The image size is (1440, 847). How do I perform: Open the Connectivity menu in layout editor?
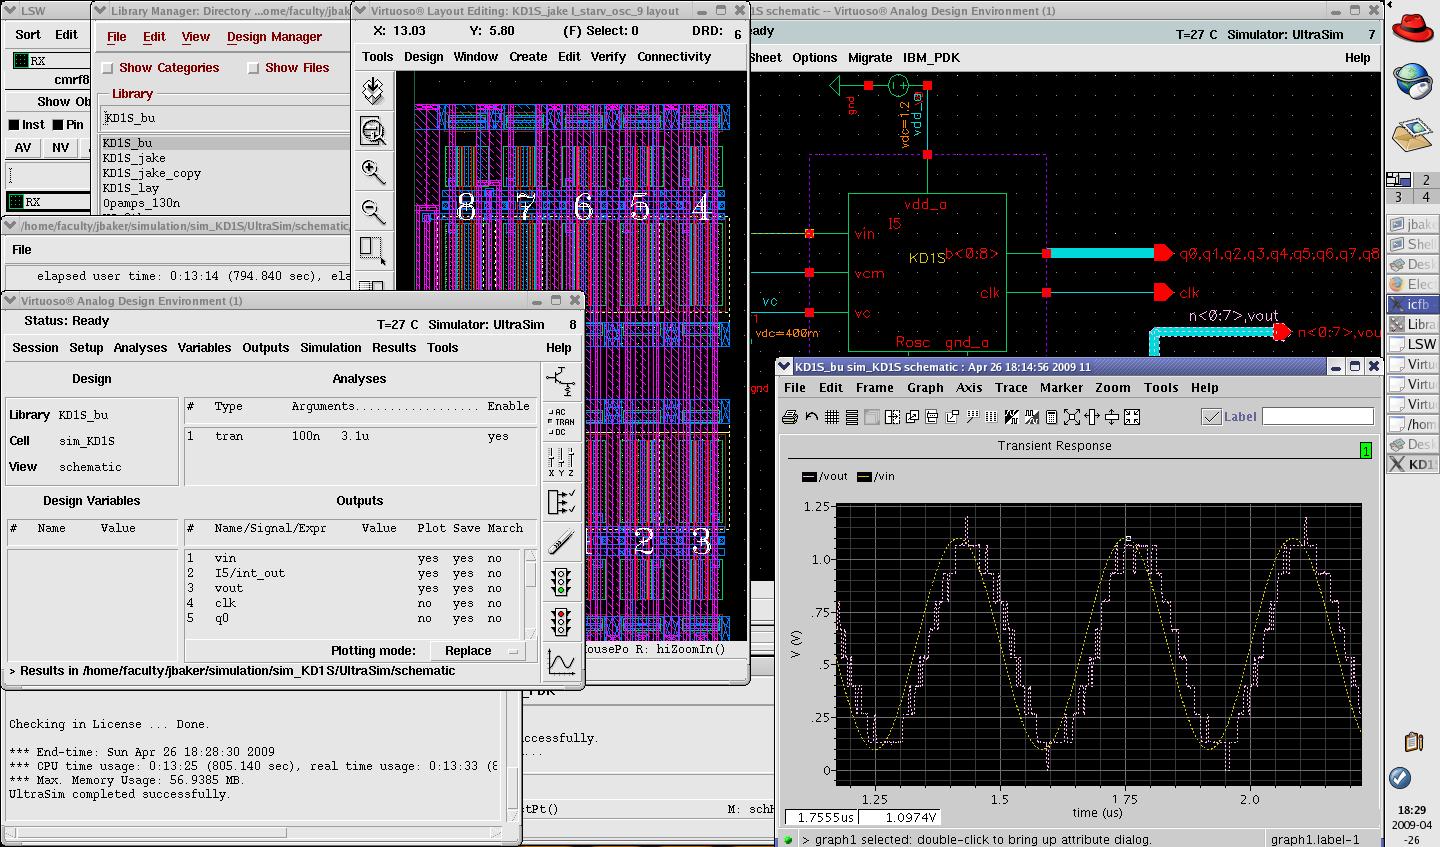click(x=674, y=57)
